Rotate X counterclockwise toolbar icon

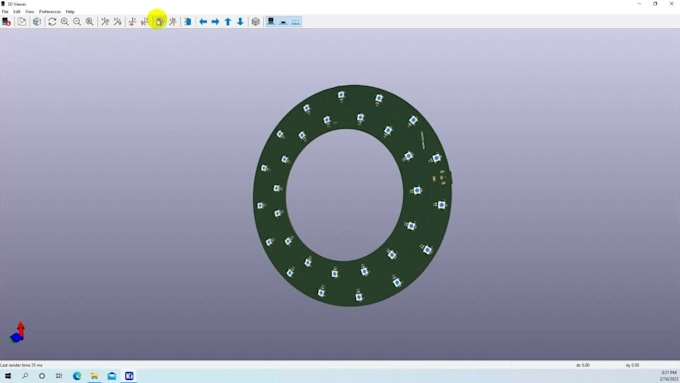[x=117, y=22]
